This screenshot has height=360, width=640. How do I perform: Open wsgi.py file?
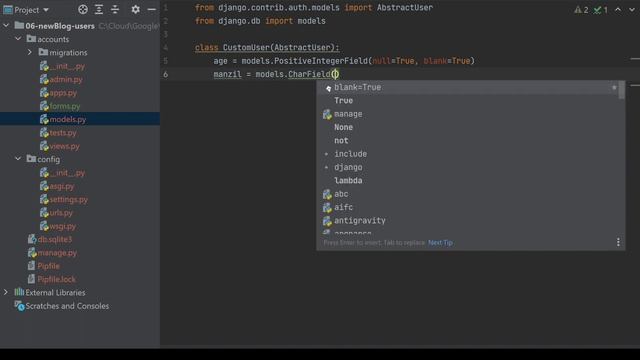pos(63,226)
